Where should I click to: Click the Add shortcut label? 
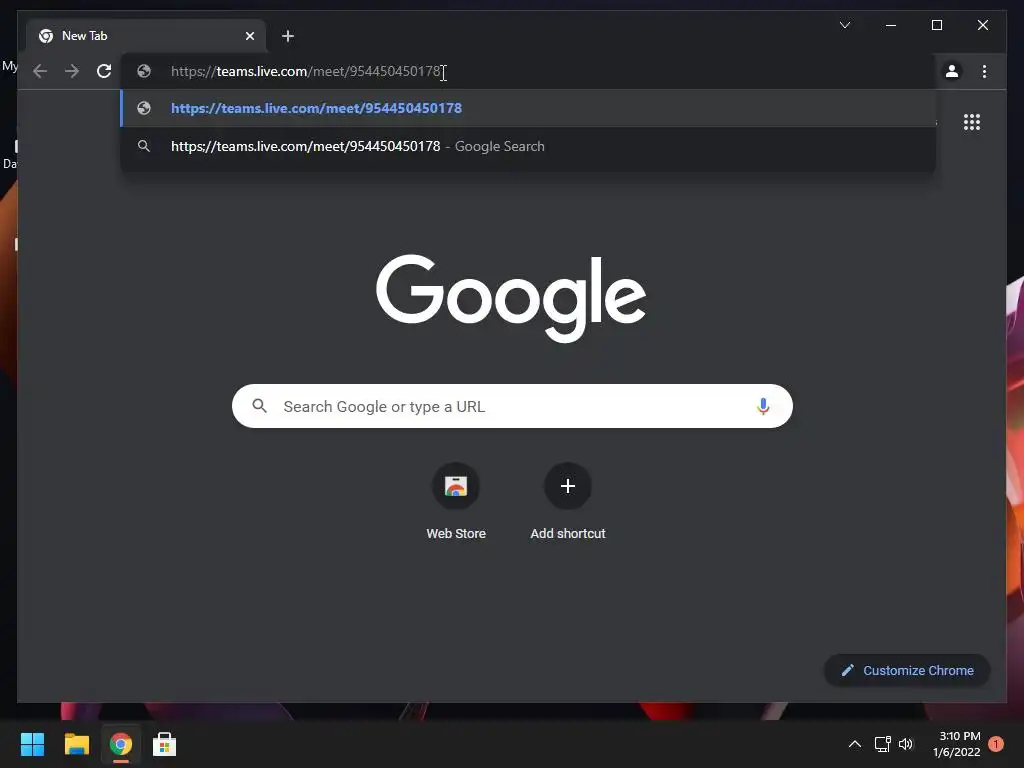pyautogui.click(x=568, y=534)
